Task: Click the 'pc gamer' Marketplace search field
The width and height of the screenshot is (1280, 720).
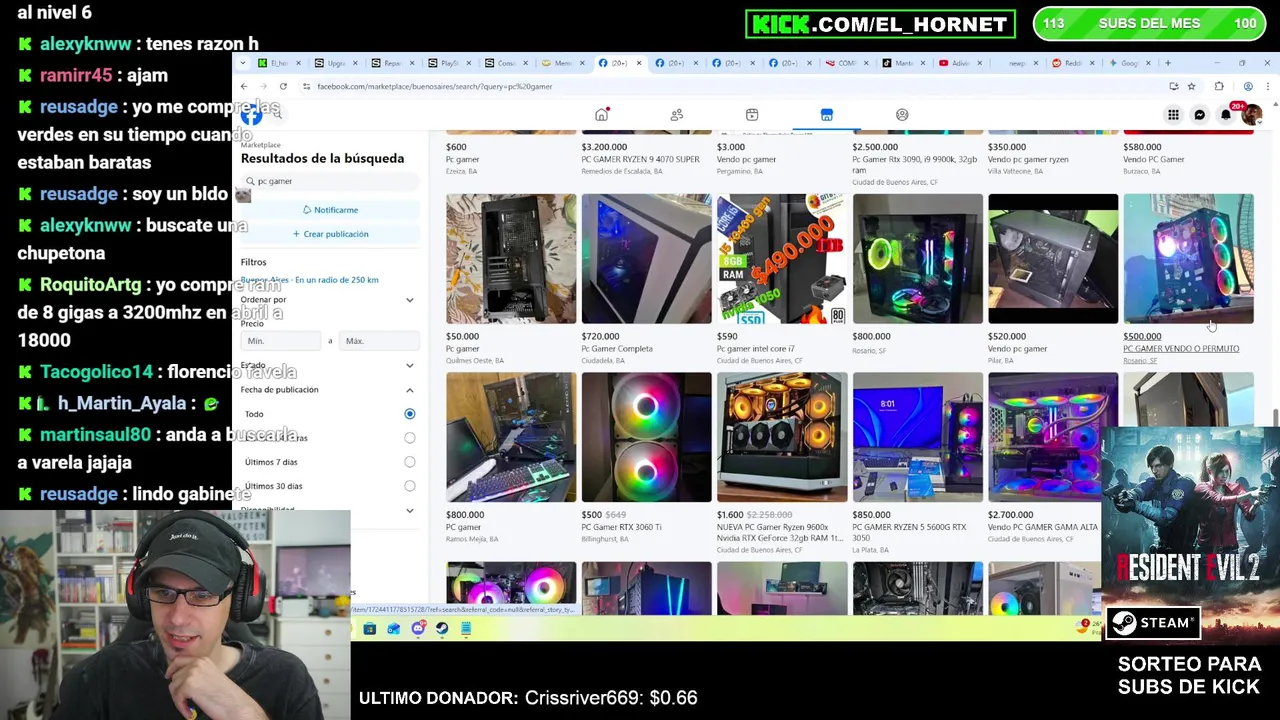Action: tap(330, 181)
